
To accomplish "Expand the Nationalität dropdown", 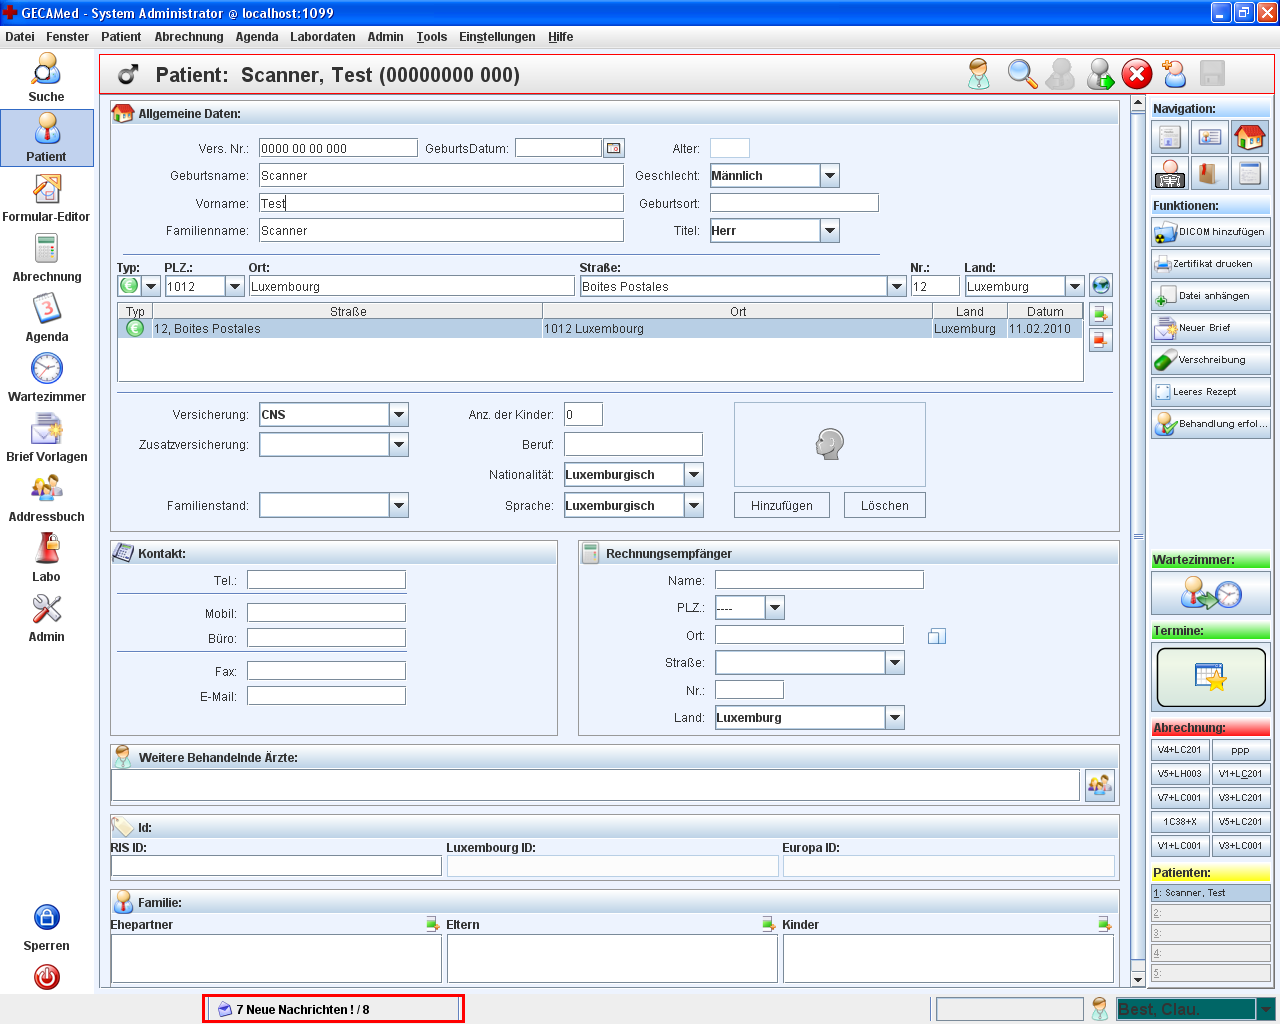I will point(694,475).
